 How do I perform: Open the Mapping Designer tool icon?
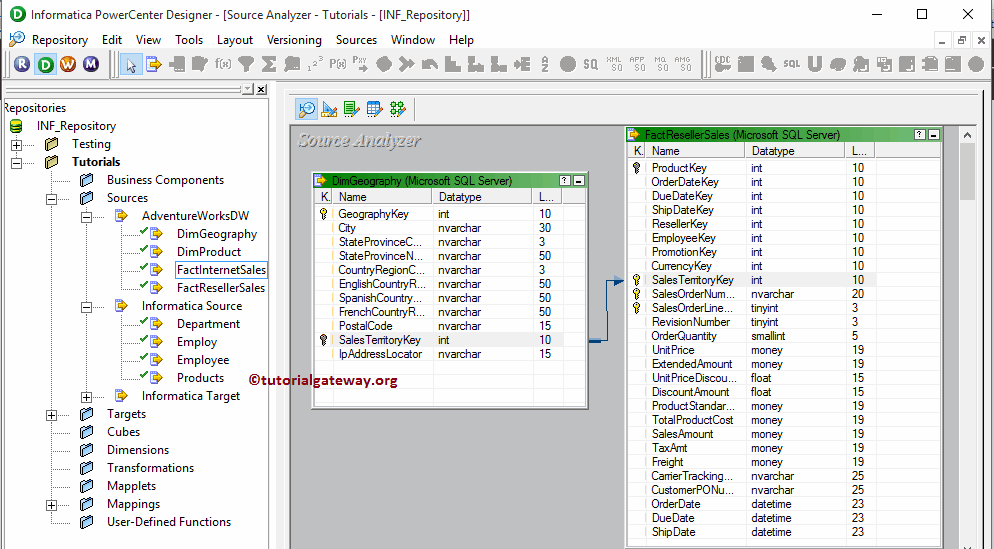397,109
